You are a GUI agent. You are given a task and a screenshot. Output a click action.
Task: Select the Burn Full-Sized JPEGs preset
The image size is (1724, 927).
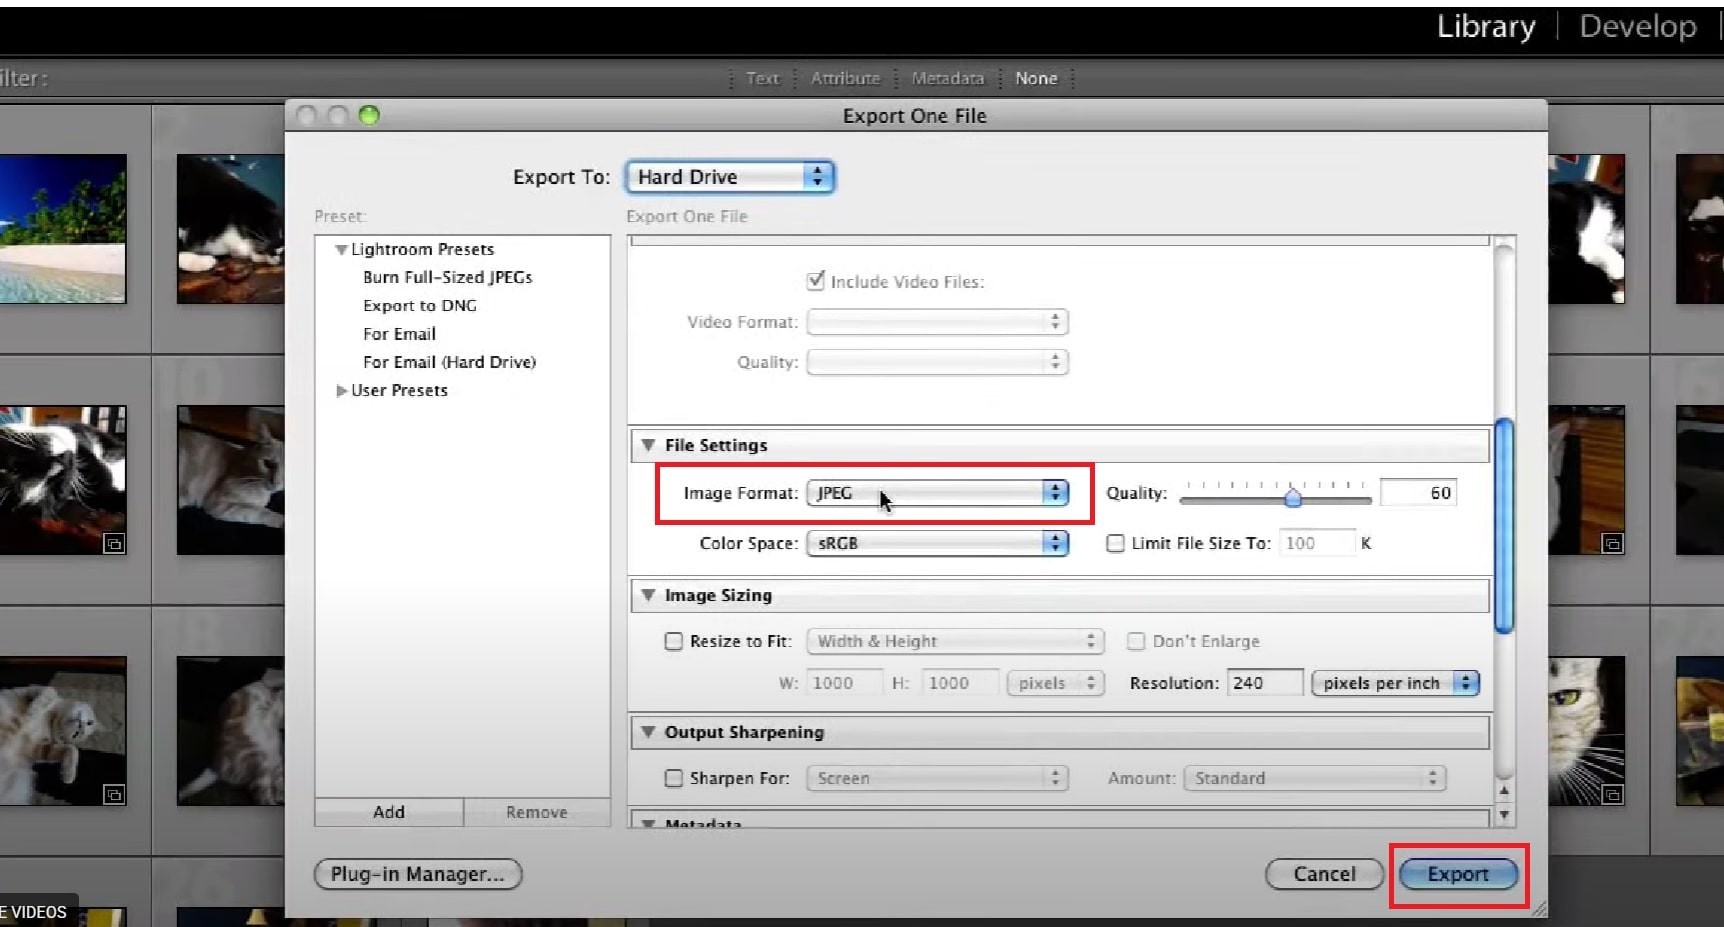pos(448,278)
